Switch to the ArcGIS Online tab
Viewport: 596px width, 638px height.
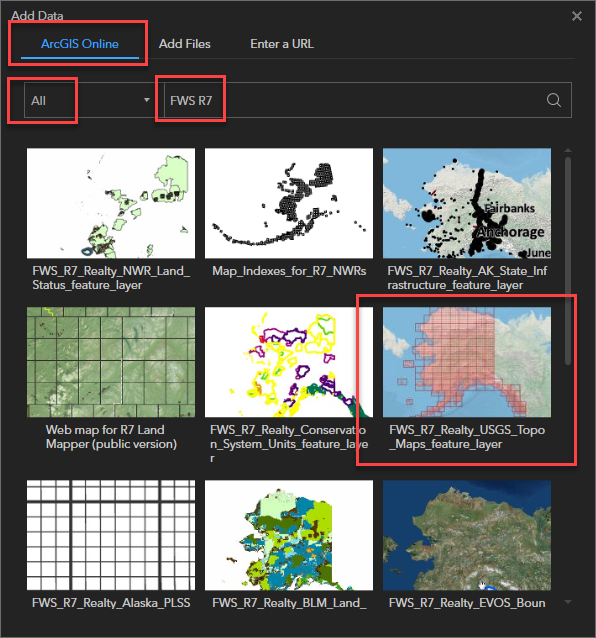80,44
